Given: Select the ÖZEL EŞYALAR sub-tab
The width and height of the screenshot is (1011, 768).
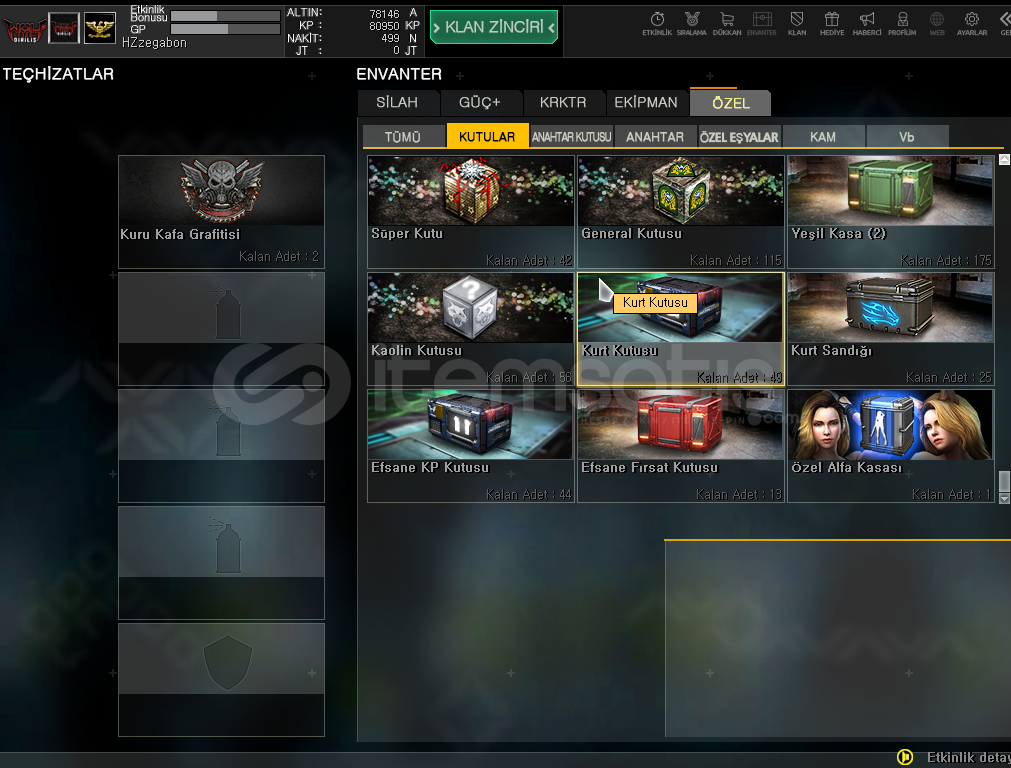Looking at the screenshot, I should [739, 137].
